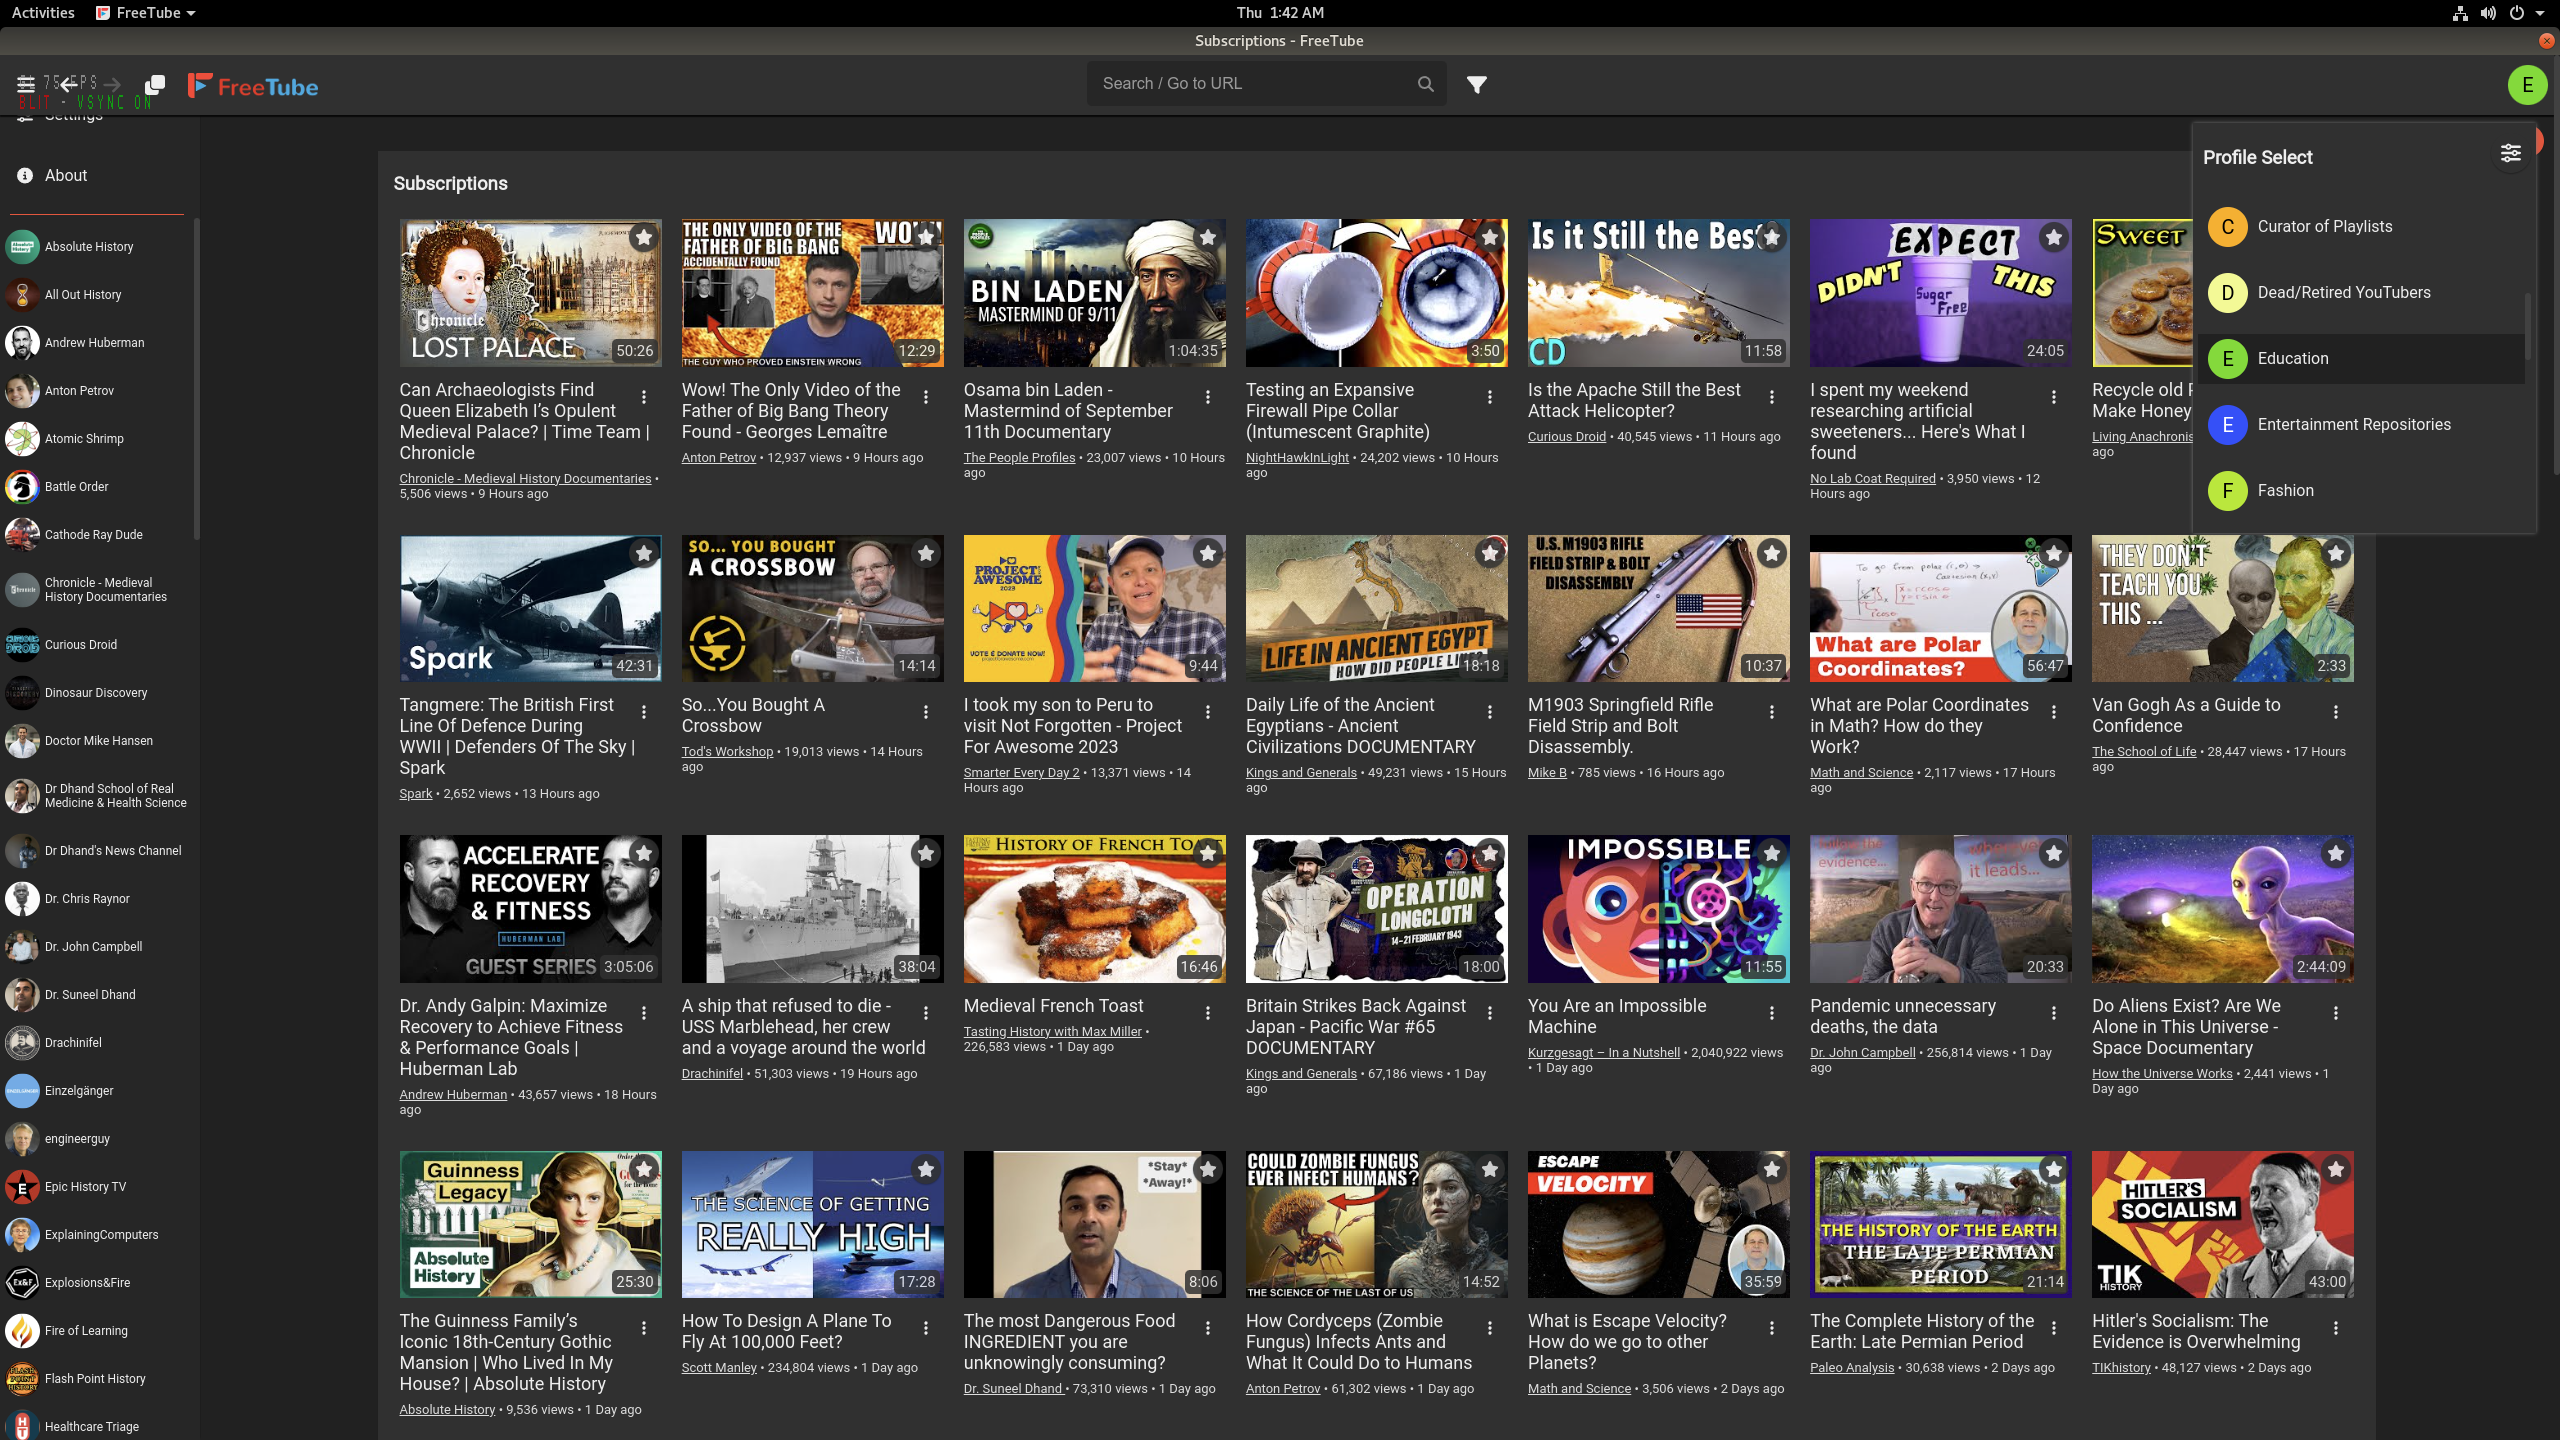Open profile settings sliders icon

point(2510,153)
